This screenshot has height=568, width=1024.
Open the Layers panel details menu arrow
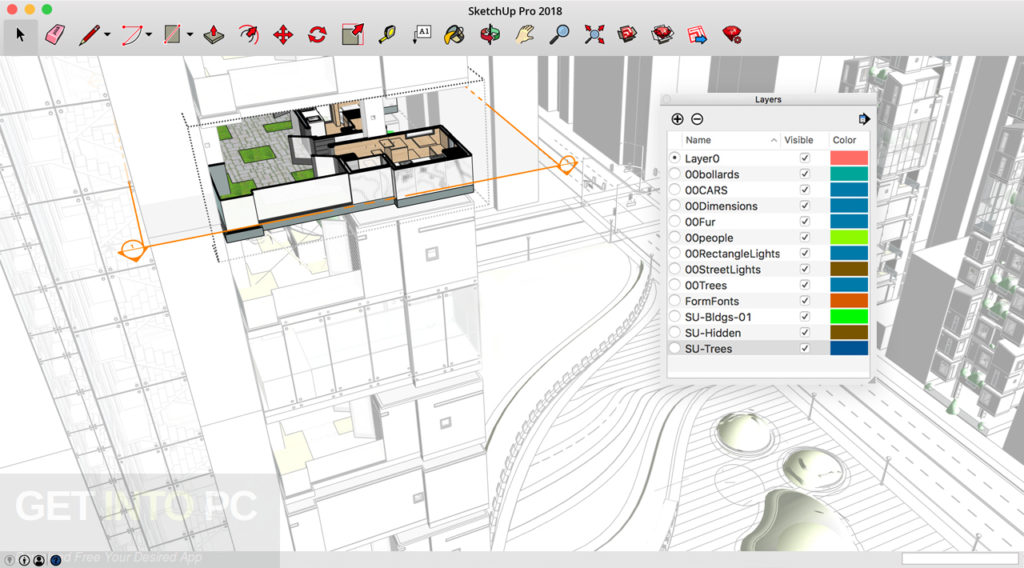click(863, 119)
